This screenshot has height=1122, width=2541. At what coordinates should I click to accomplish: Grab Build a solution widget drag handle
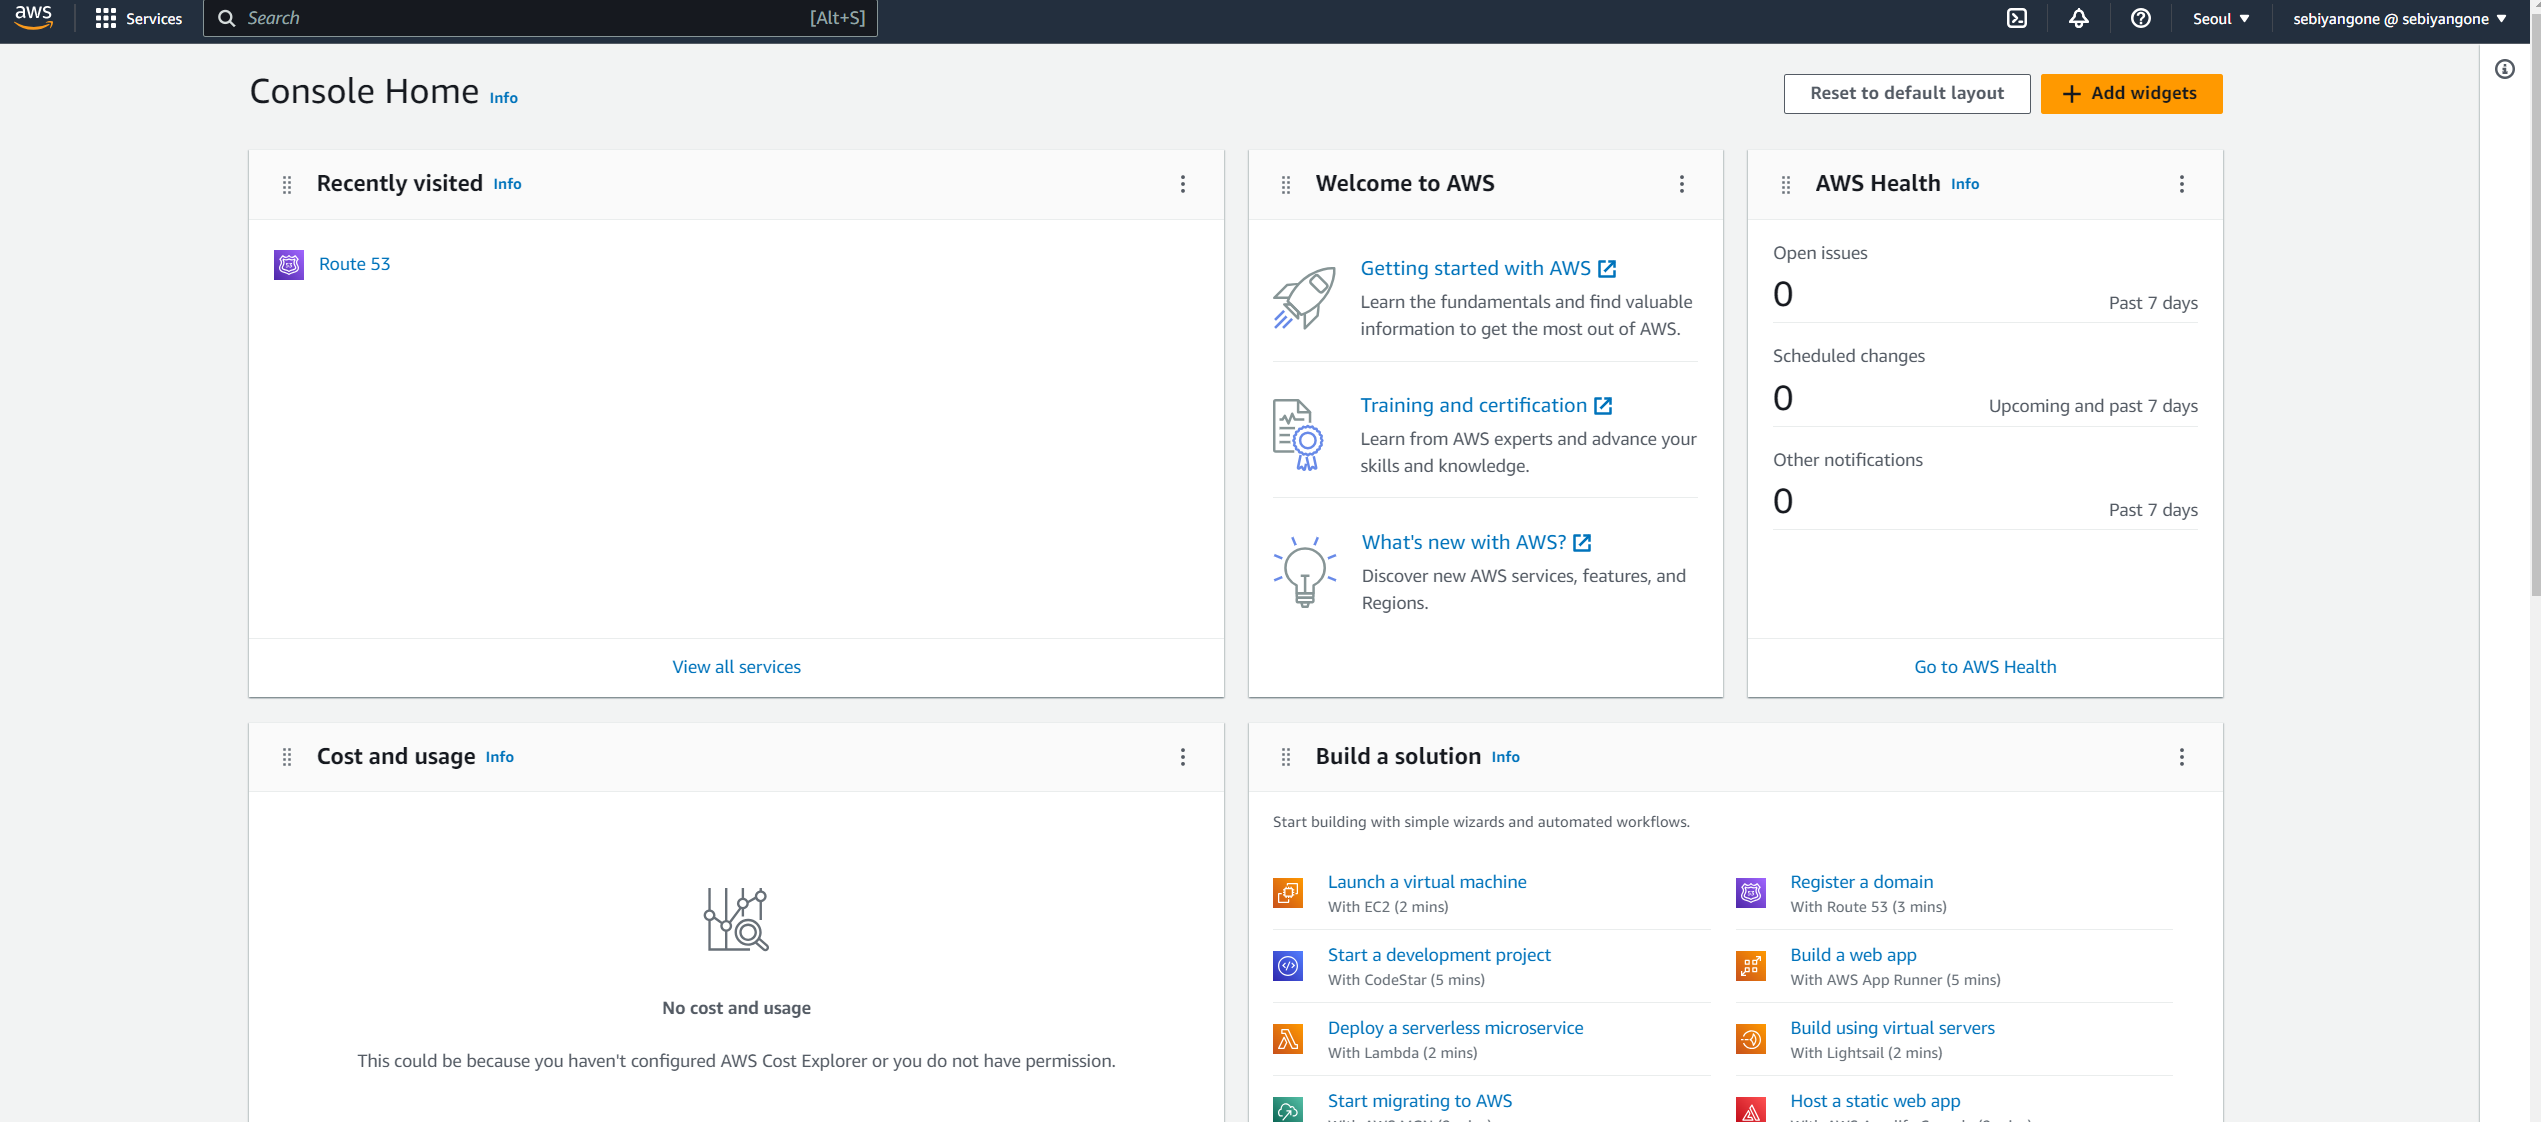tap(1286, 757)
